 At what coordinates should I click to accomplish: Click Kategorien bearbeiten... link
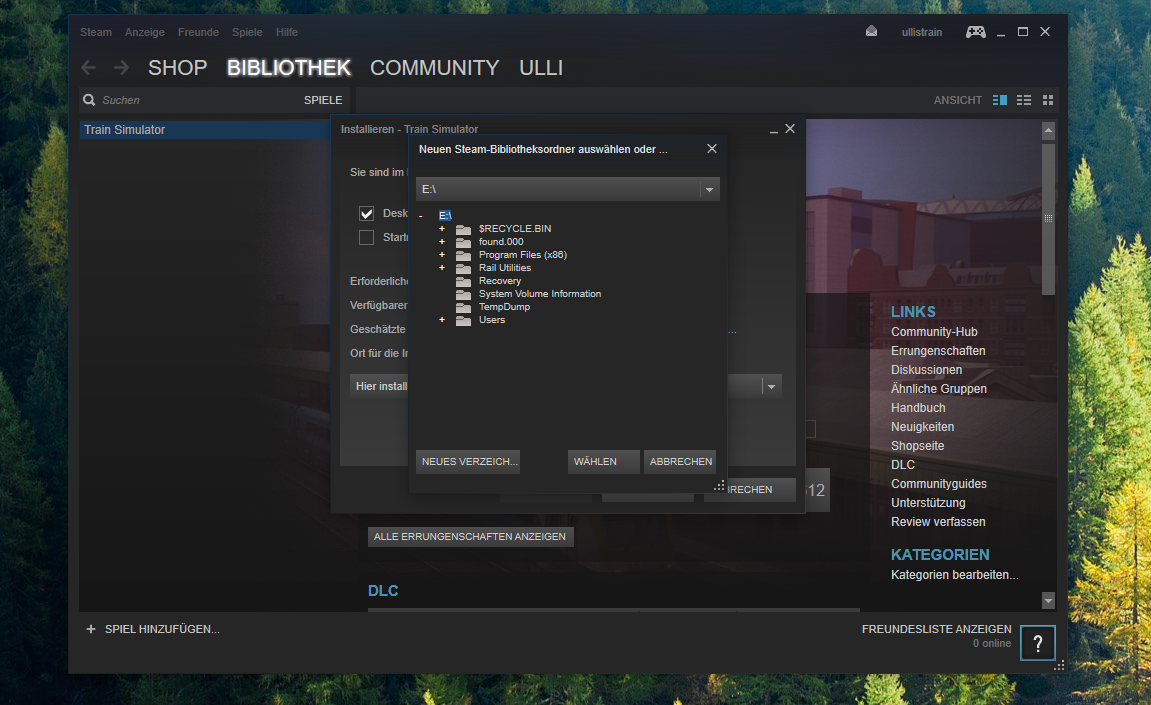click(x=955, y=575)
